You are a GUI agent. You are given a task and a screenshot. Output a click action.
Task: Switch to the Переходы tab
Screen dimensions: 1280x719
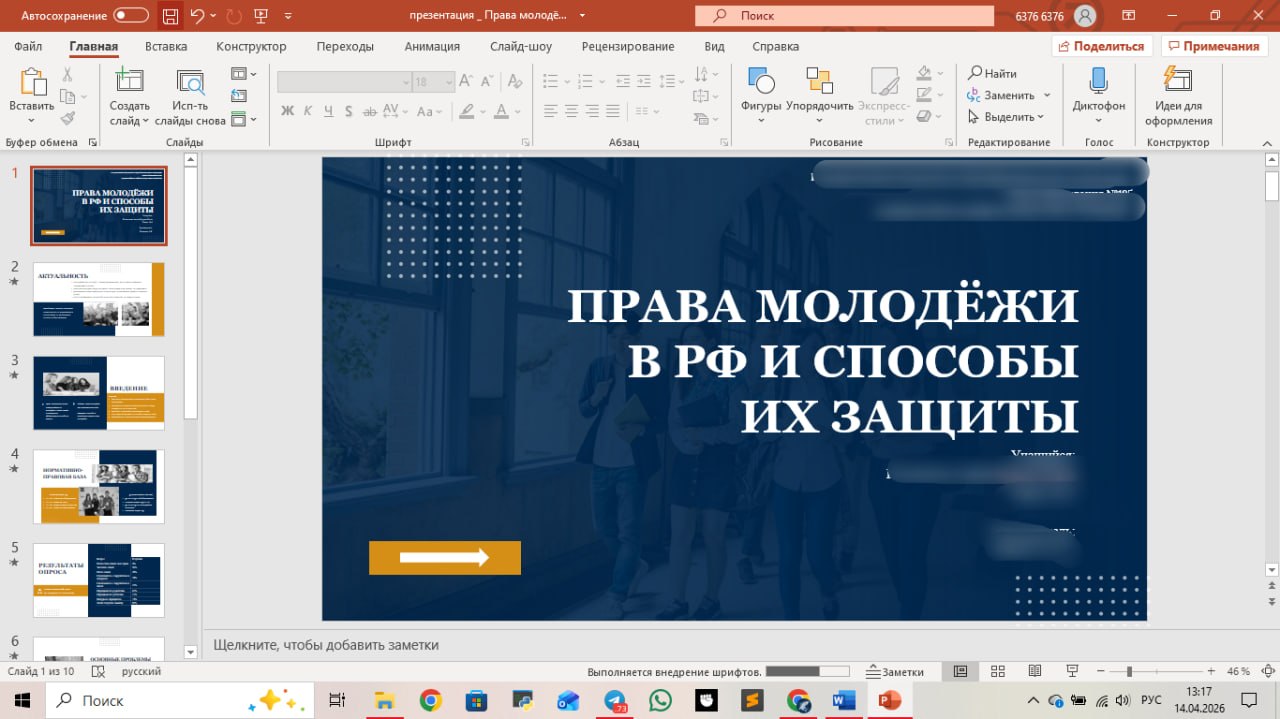tap(345, 46)
